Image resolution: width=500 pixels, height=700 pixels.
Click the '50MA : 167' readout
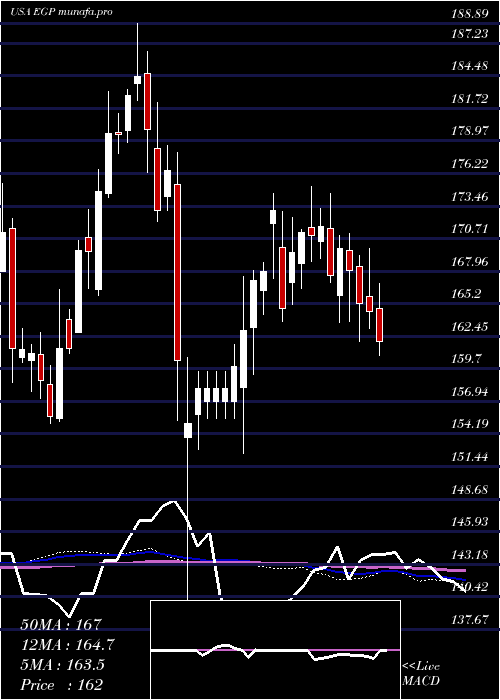61,625
